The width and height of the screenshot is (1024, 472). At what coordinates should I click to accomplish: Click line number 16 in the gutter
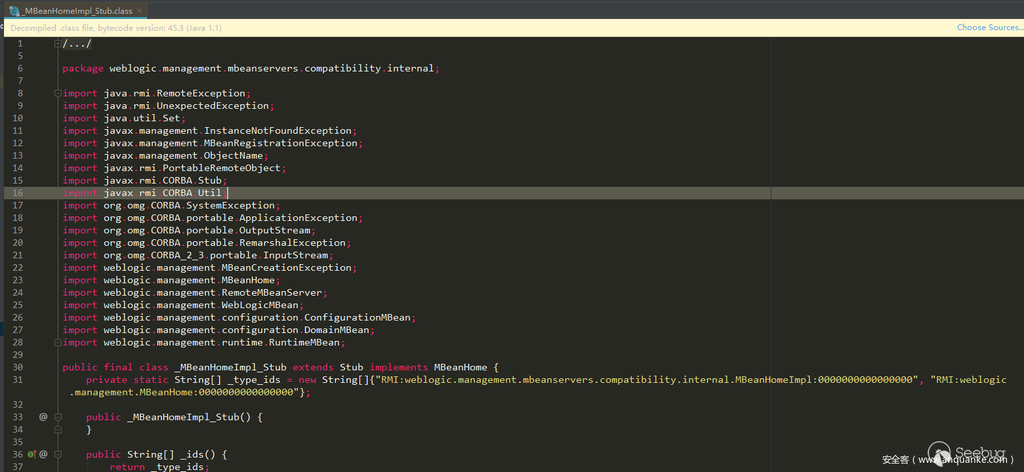tap(17, 193)
